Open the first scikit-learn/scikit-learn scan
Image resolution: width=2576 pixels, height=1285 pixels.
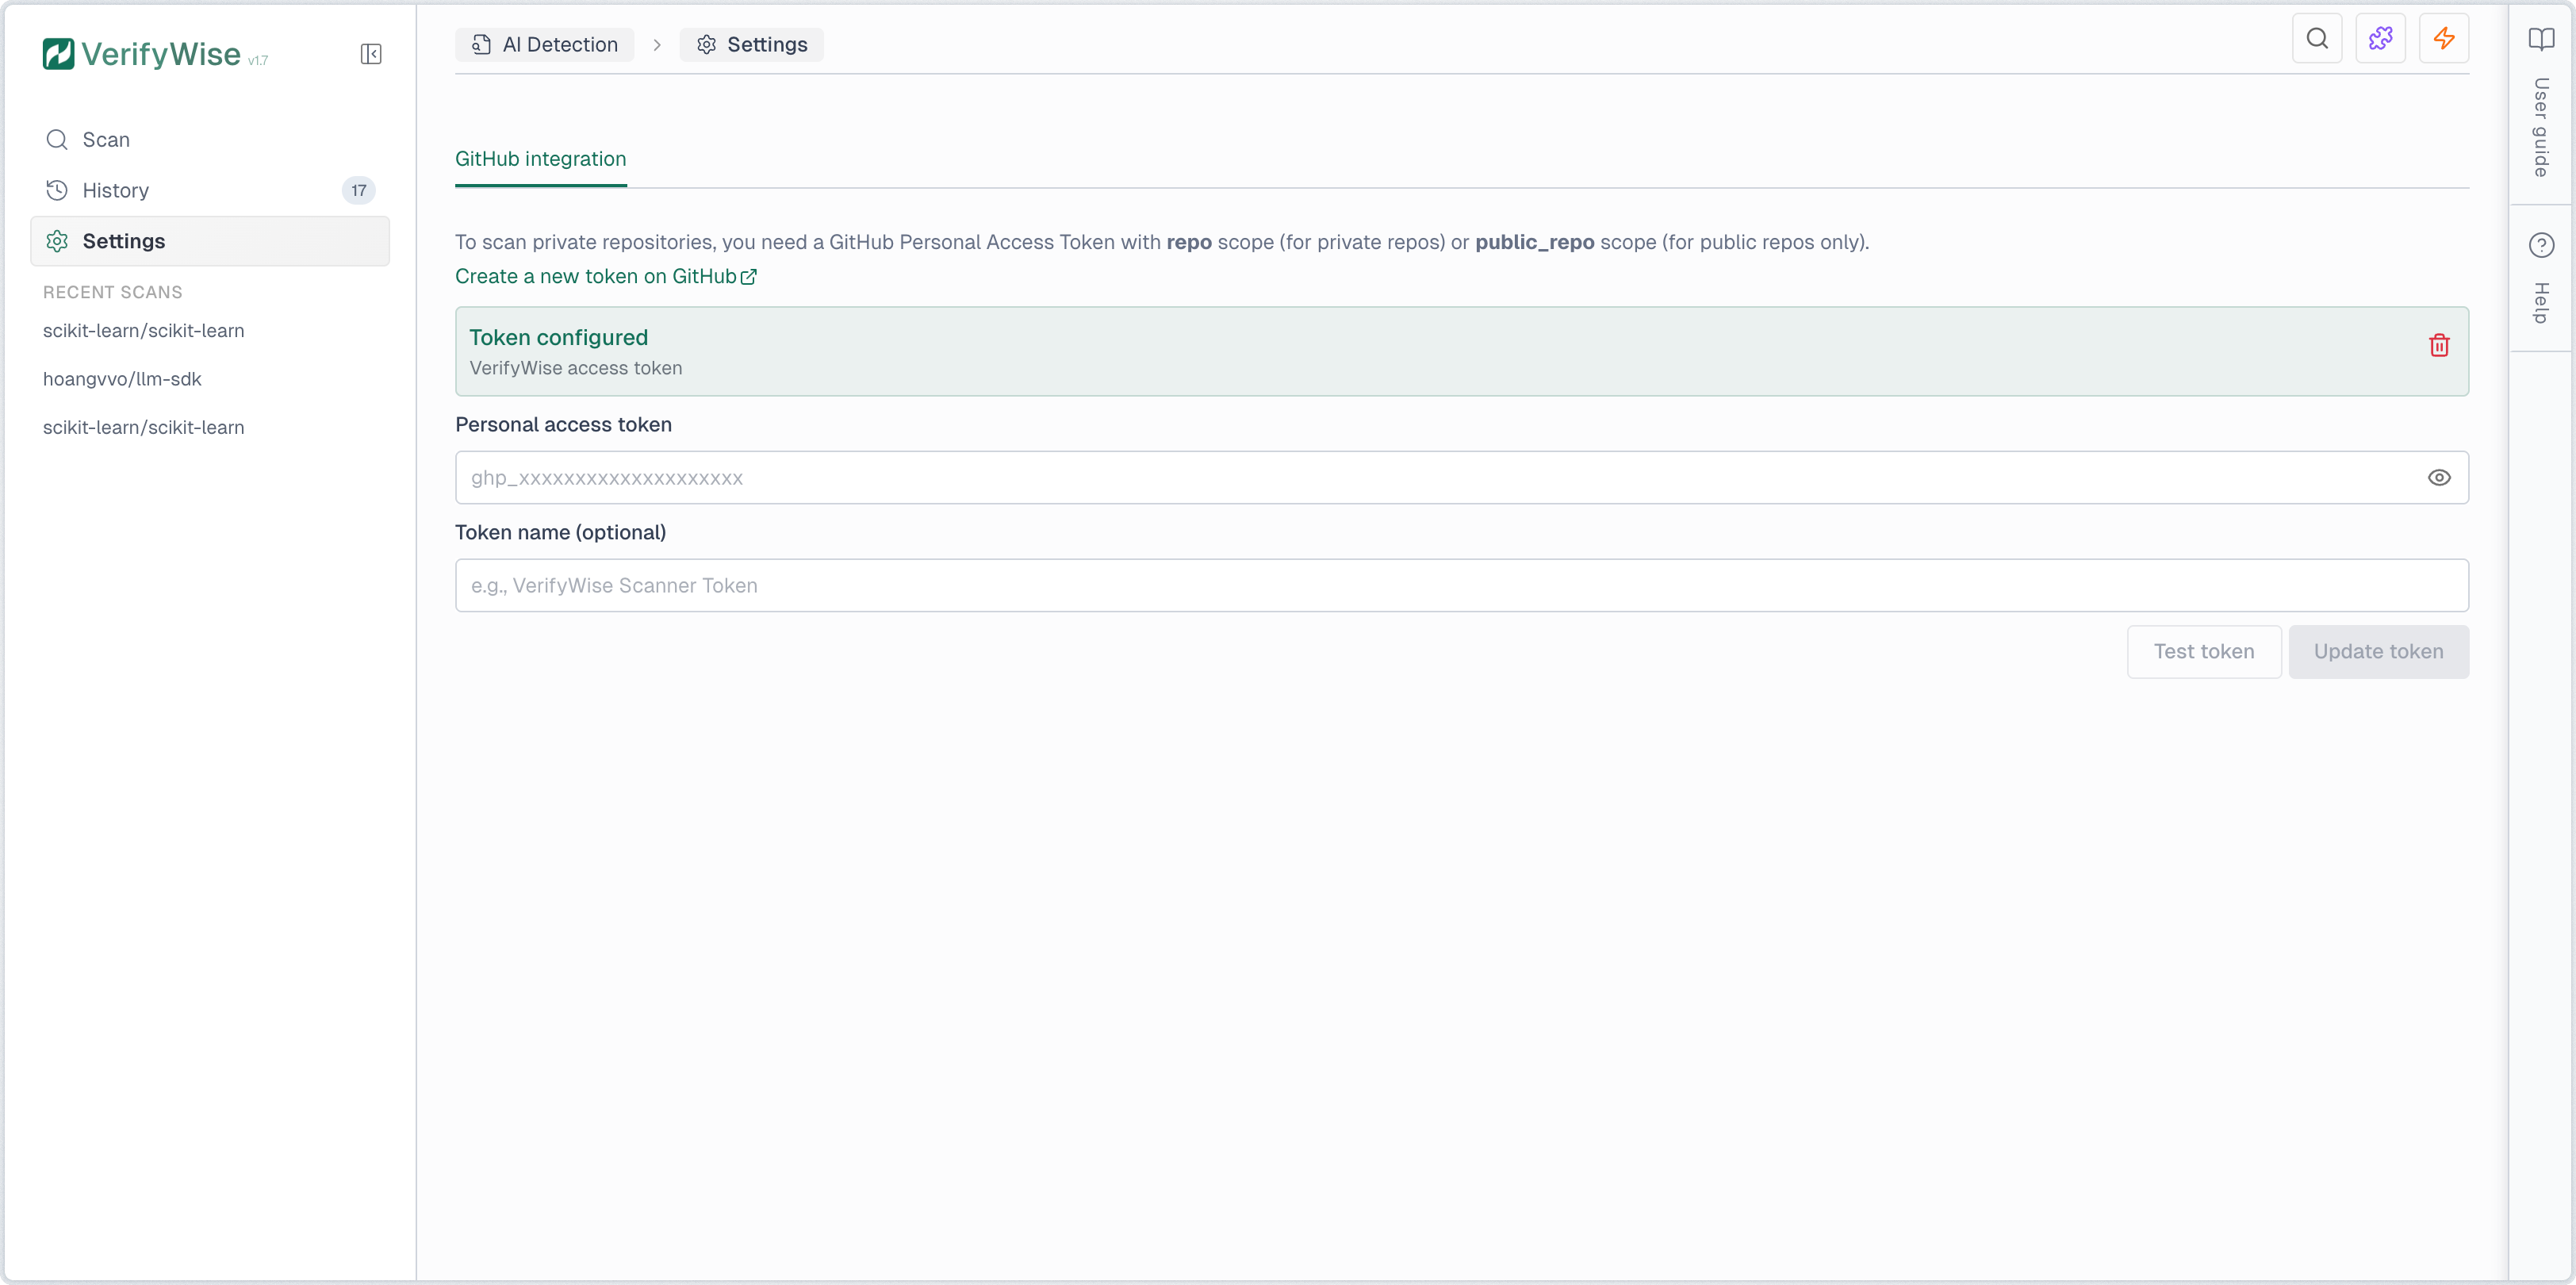[143, 331]
